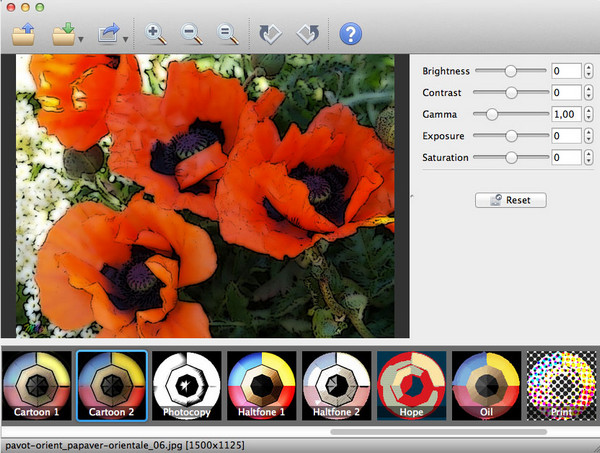Rotate image with the right rotate icon
The height and width of the screenshot is (453, 600).
click(x=307, y=35)
